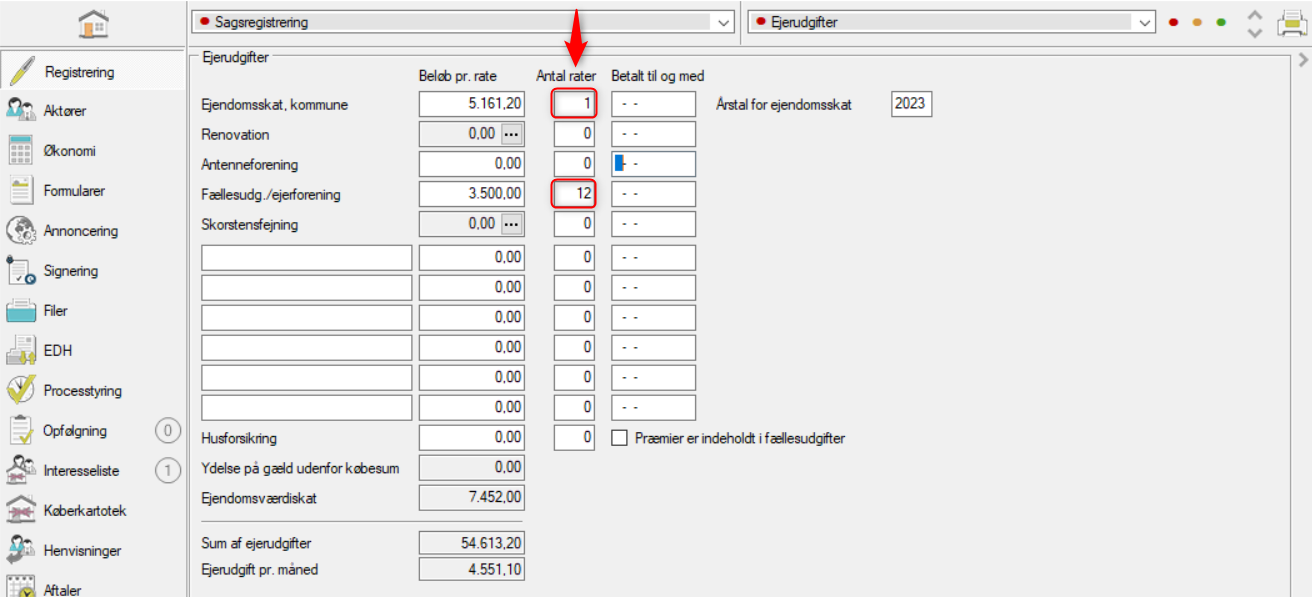Open the Køberkartotek icon
The width and height of the screenshot is (1312, 597).
coord(21,511)
